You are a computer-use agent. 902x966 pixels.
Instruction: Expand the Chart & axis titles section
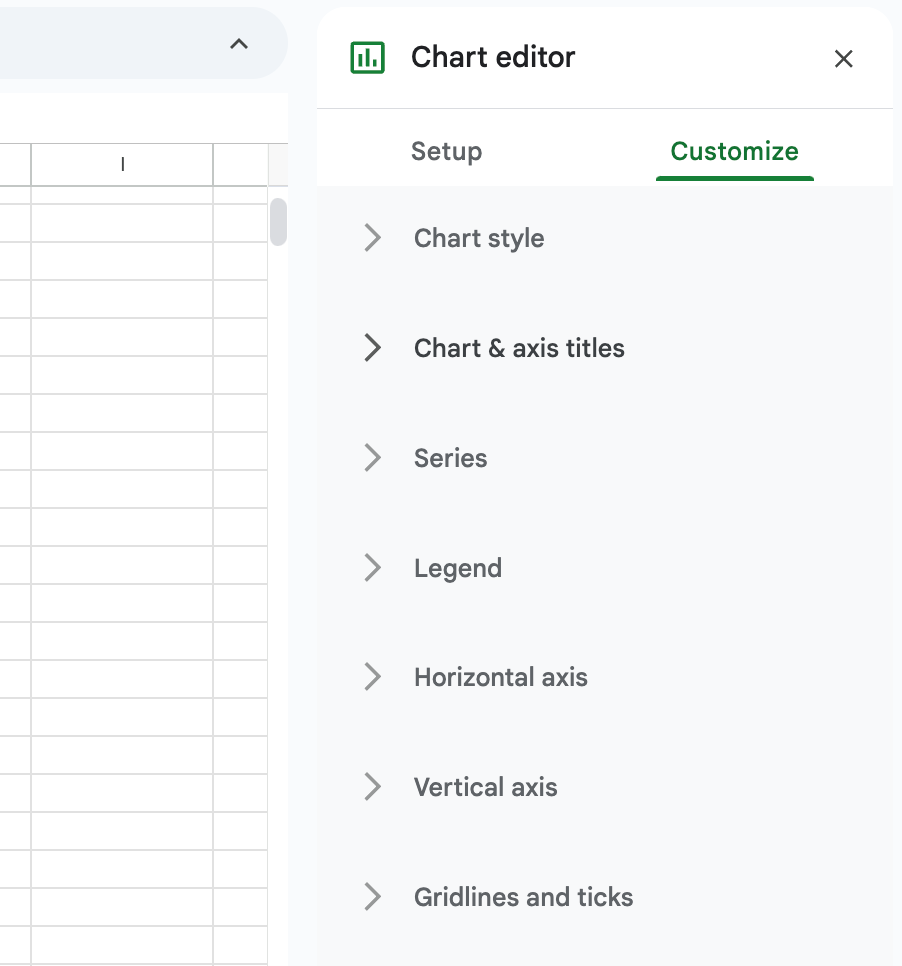click(x=519, y=348)
